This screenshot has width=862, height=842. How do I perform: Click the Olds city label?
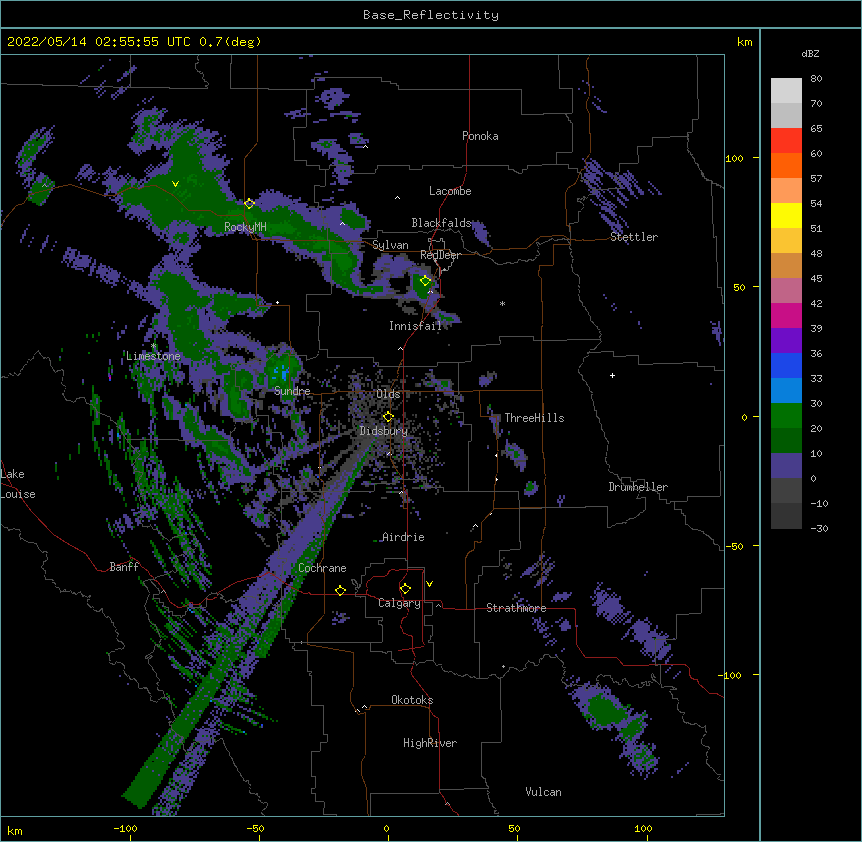(x=388, y=394)
